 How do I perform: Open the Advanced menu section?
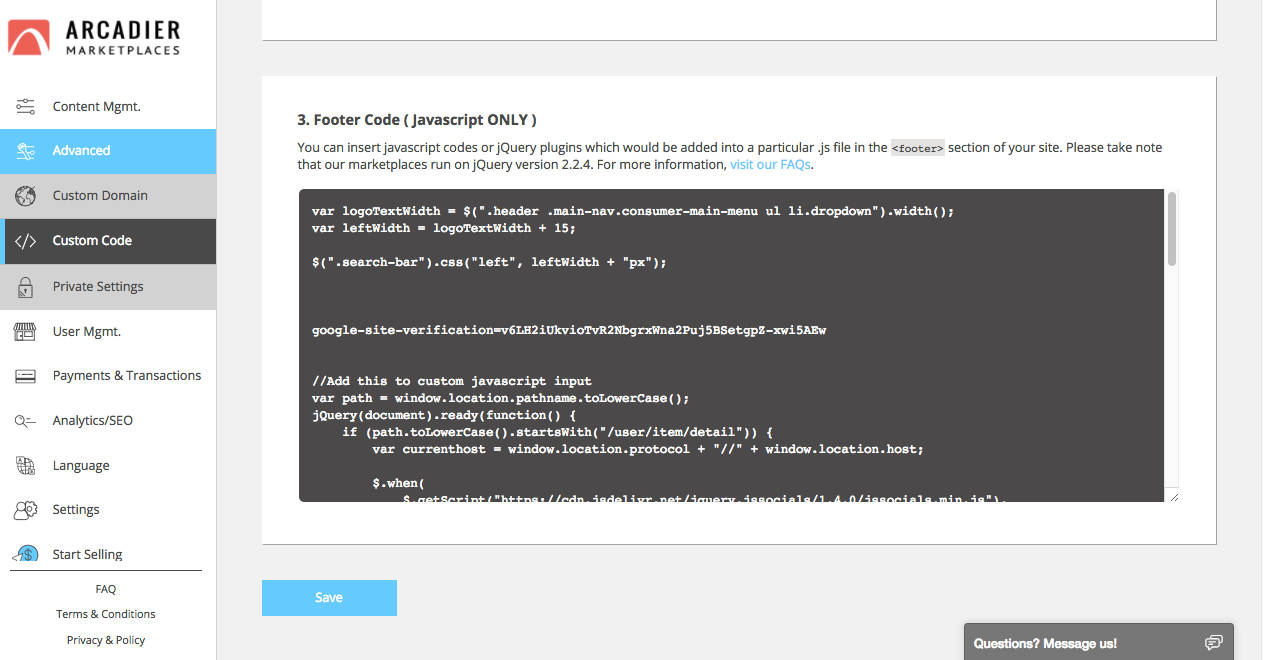[81, 151]
